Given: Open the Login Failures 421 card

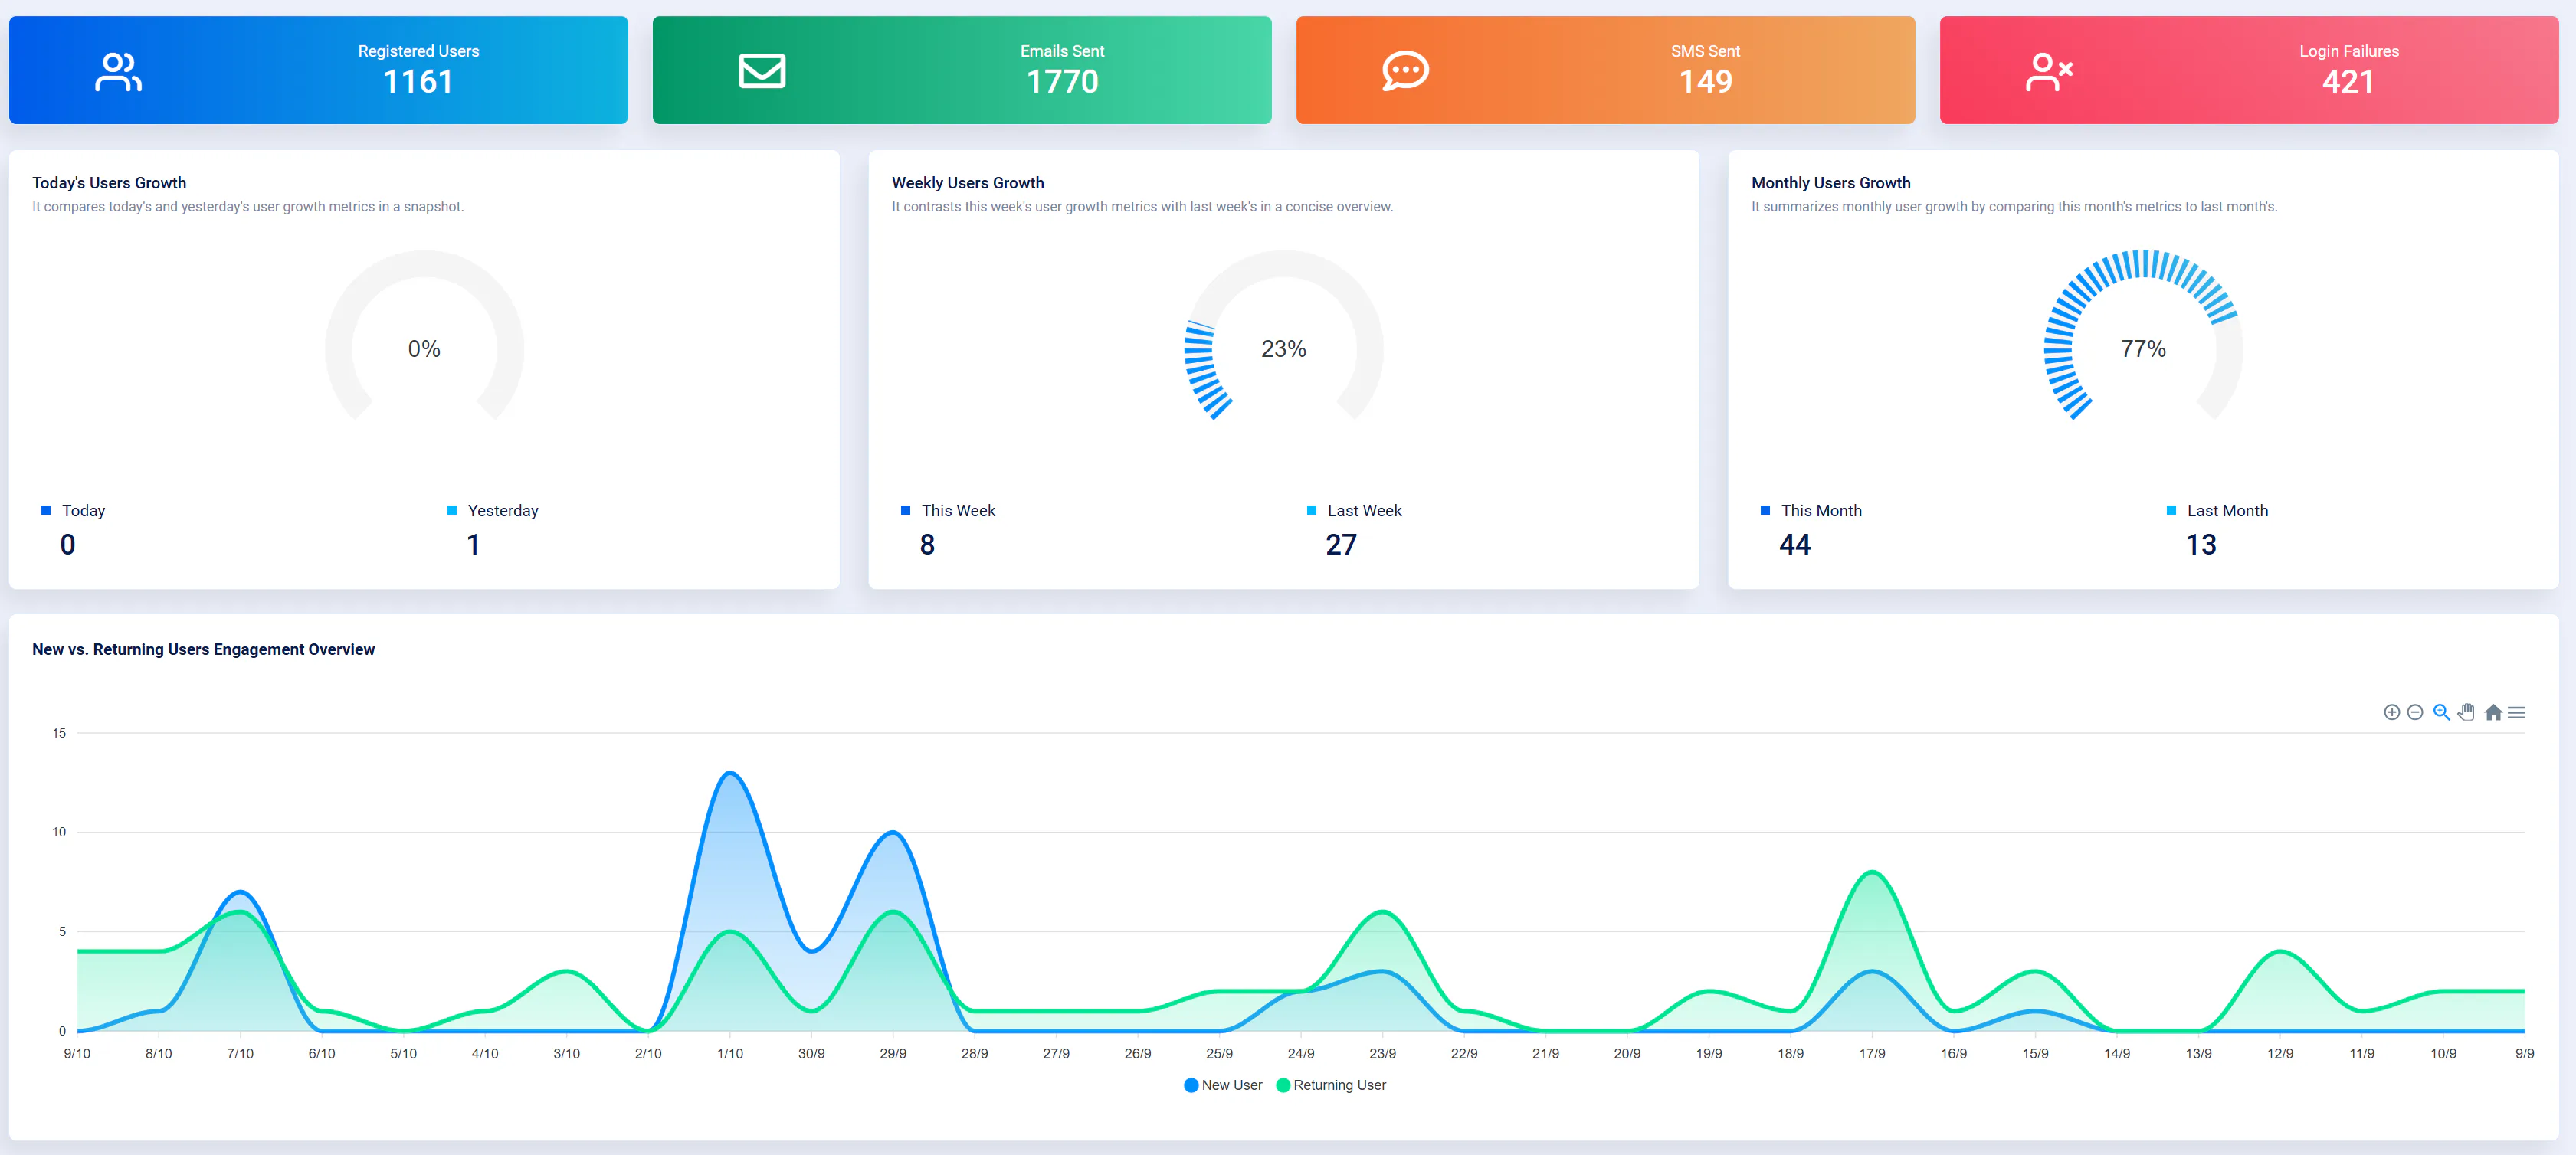Looking at the screenshot, I should [x=2247, y=69].
